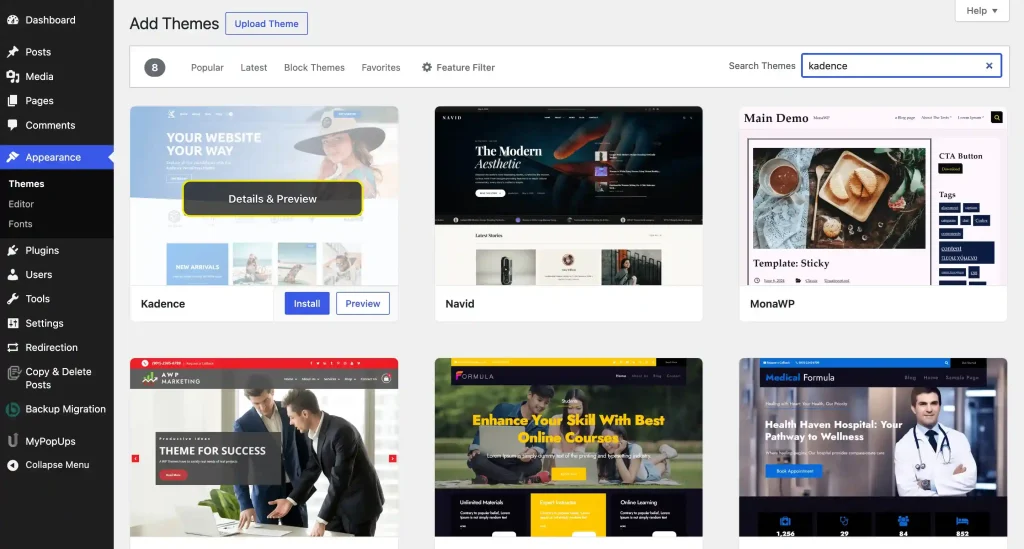This screenshot has height=549, width=1024.
Task: Open the Fonts submenu item
Action: [x=20, y=223]
